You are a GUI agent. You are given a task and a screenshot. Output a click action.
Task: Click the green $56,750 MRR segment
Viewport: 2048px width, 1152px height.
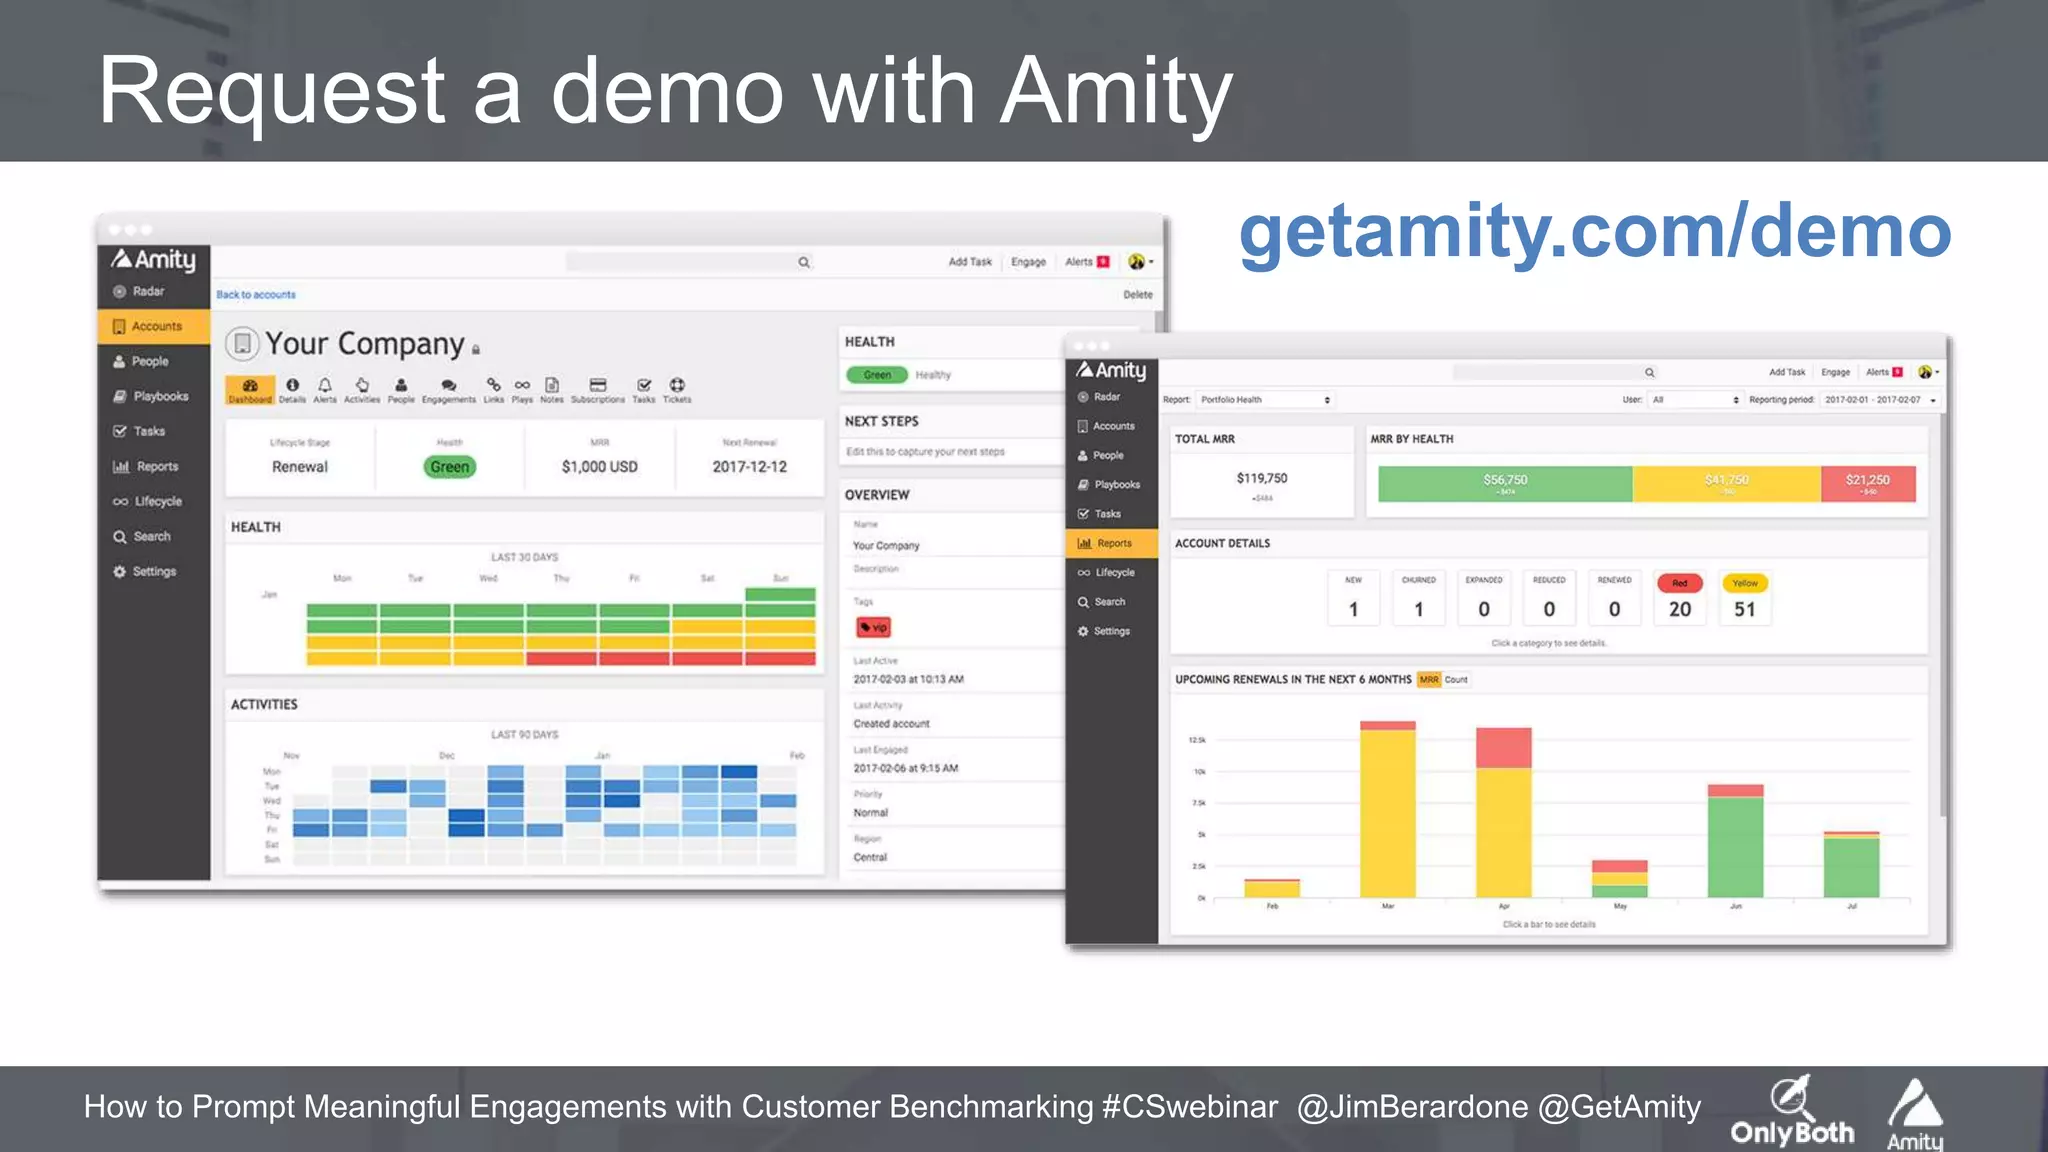click(1505, 484)
